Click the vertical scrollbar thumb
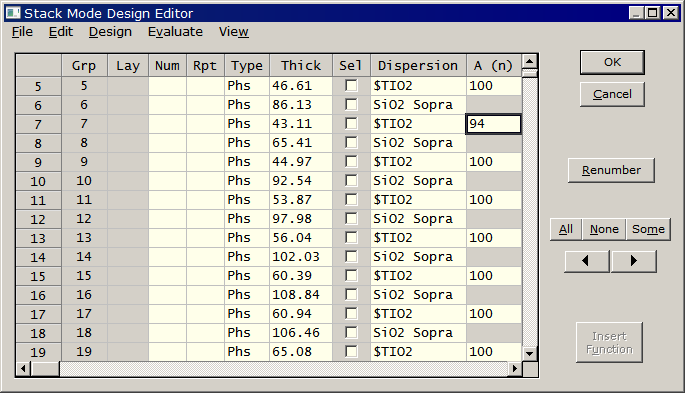This screenshot has width=685, height=393. point(529,74)
